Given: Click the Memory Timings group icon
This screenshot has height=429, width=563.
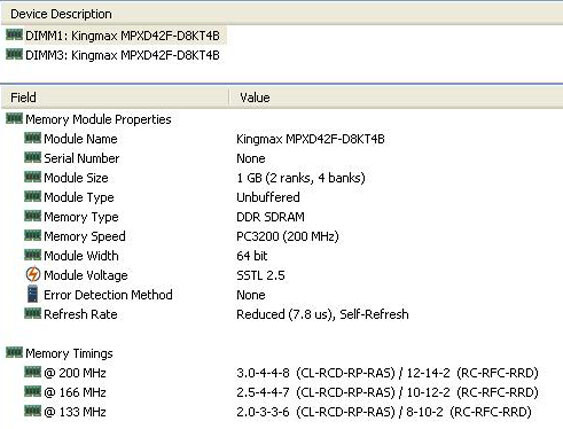Looking at the screenshot, I should pos(14,352).
